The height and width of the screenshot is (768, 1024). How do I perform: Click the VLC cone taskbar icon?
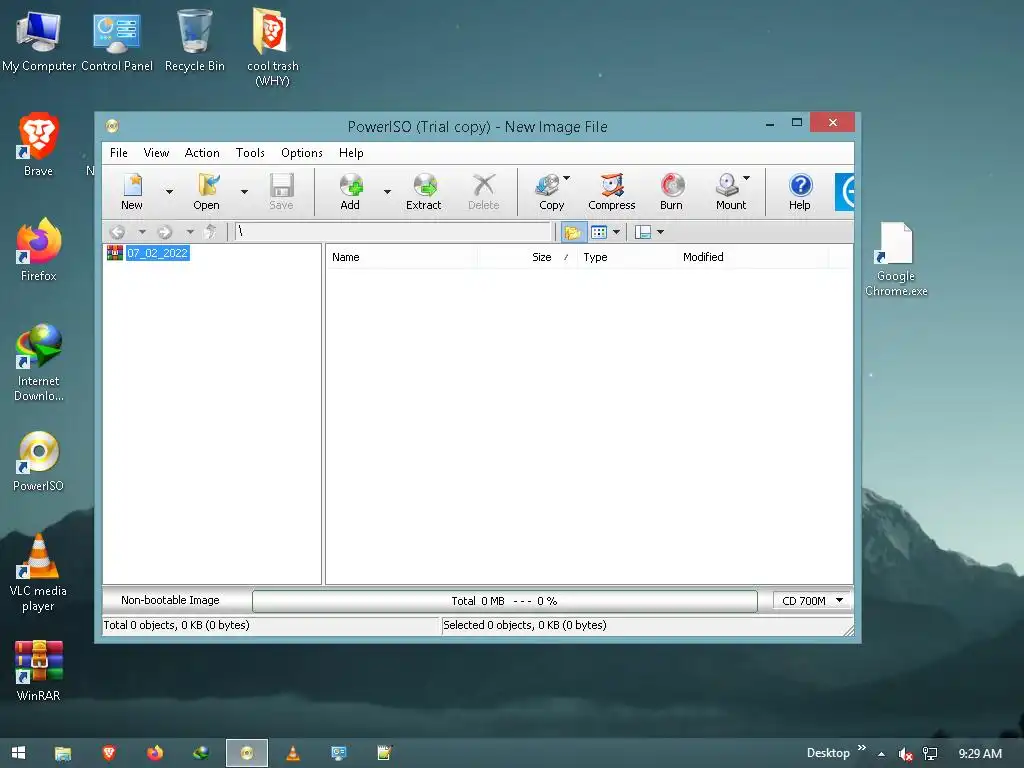pos(293,753)
